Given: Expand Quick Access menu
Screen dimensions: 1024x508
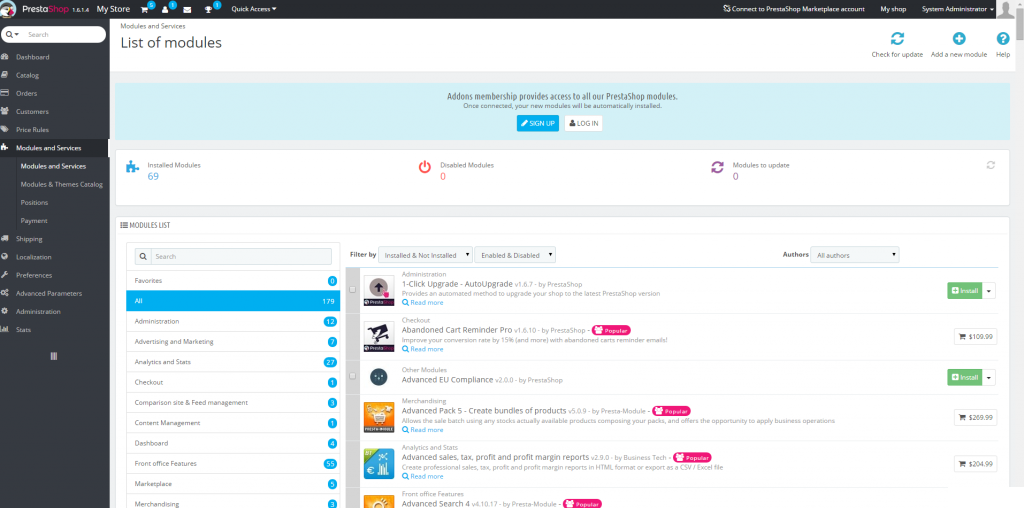Looking at the screenshot, I should click(x=253, y=9).
